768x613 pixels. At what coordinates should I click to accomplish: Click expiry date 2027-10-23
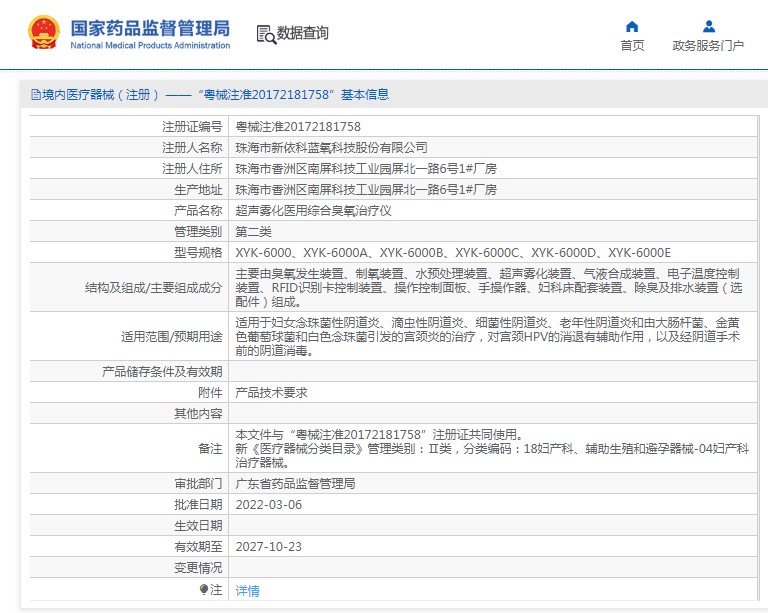pos(268,547)
